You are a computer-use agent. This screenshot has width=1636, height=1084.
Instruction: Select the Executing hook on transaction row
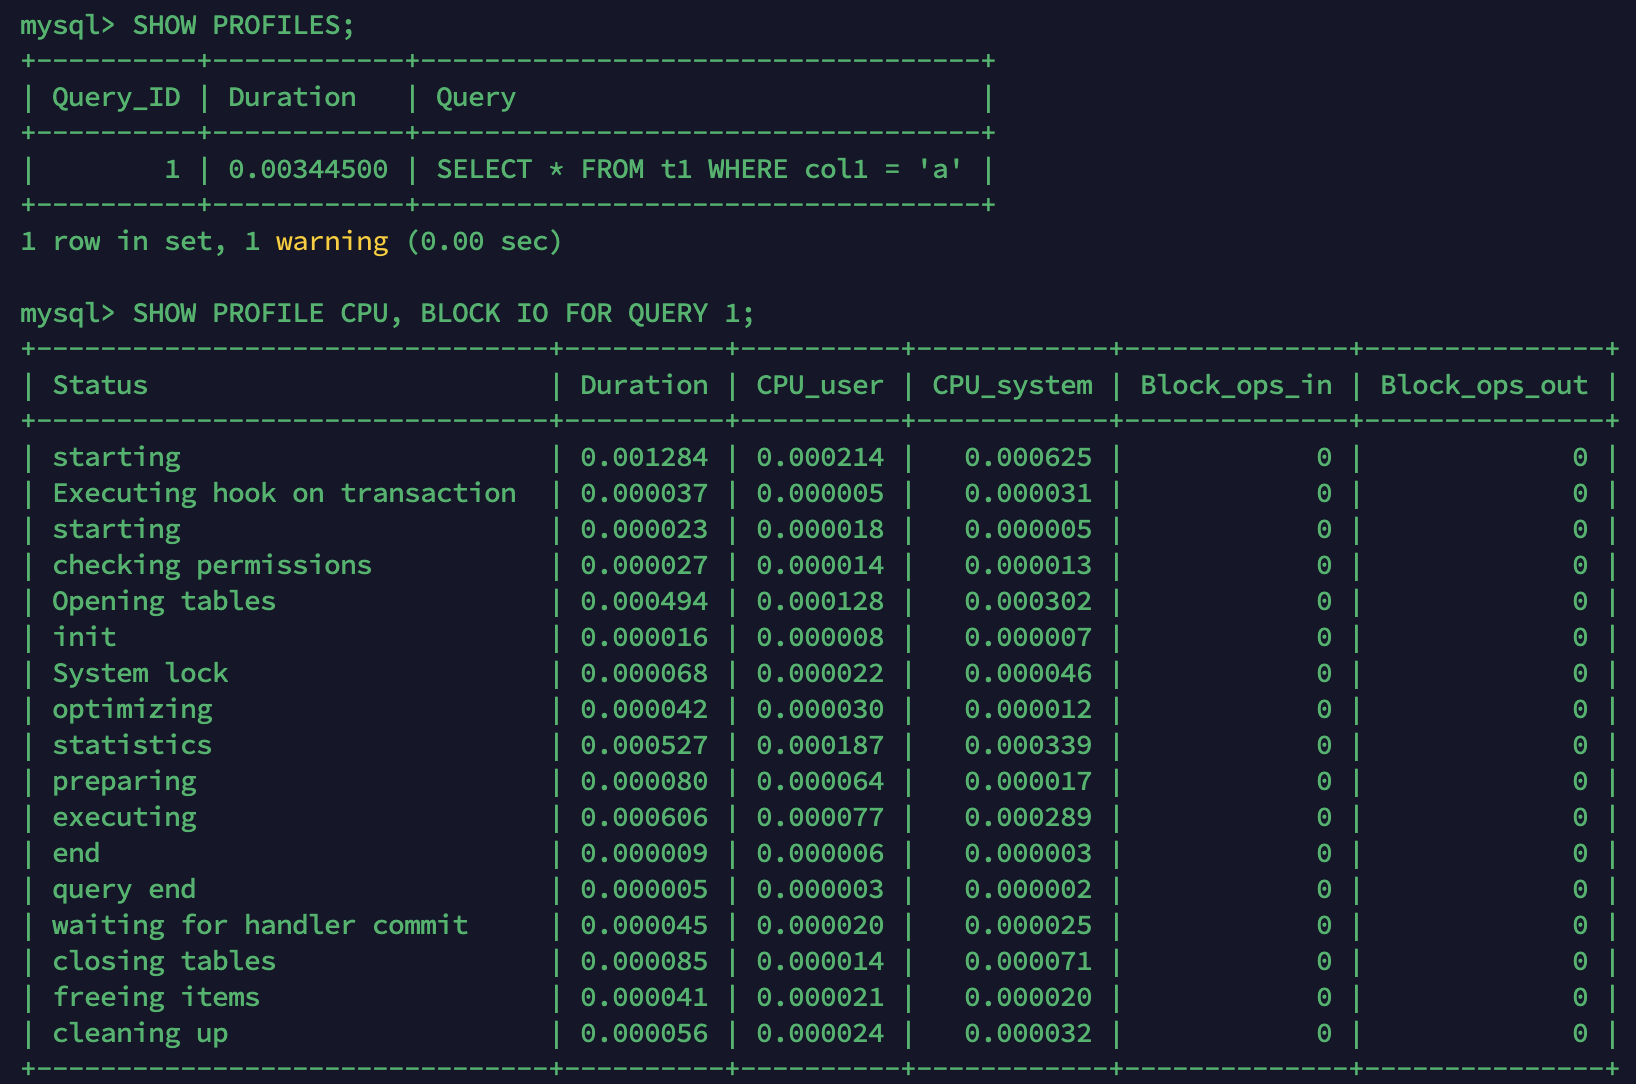[x=284, y=493]
